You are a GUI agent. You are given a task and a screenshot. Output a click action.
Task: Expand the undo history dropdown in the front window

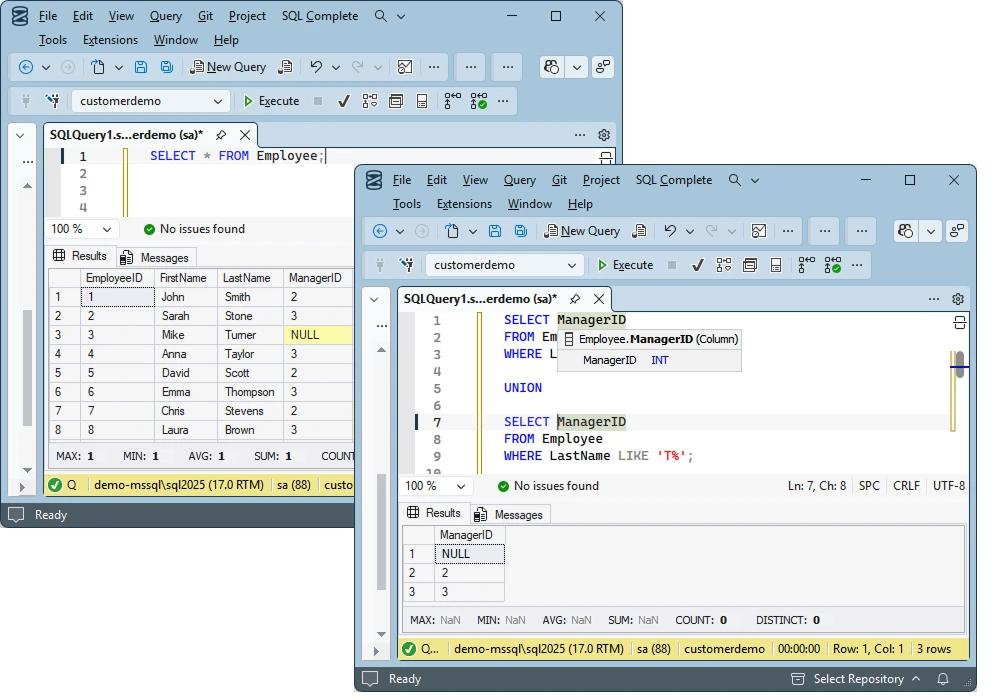pyautogui.click(x=690, y=231)
